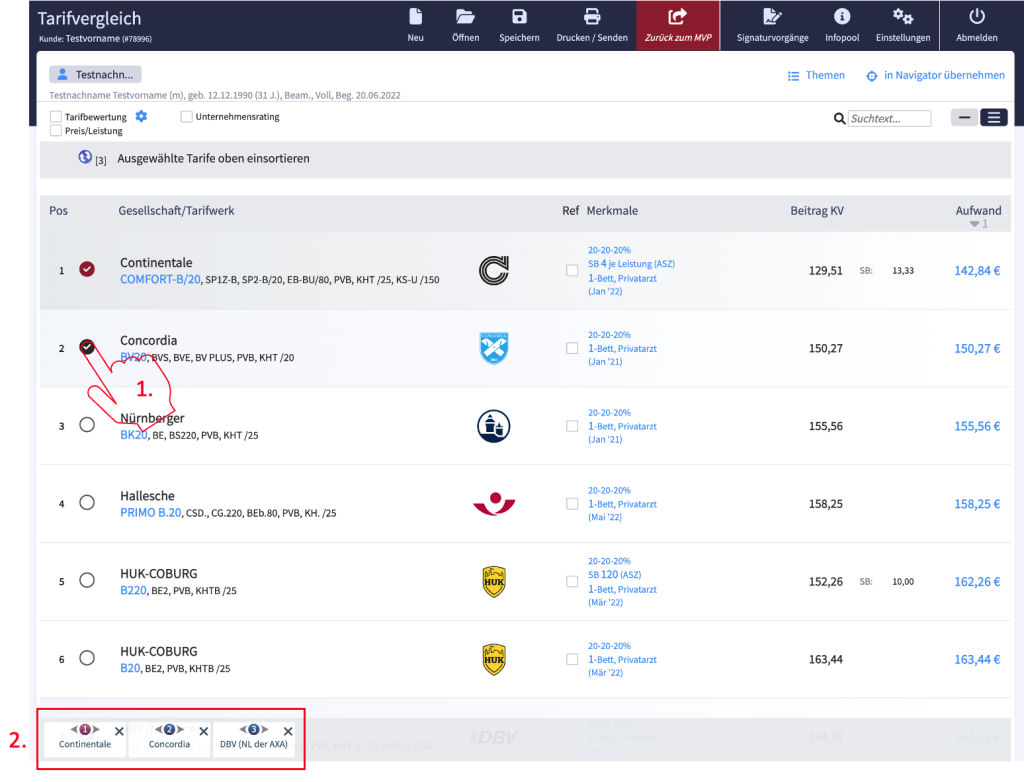The width and height of the screenshot is (1024, 782).
Task: Open Drucken / Senden printer option
Action: (x=592, y=25)
